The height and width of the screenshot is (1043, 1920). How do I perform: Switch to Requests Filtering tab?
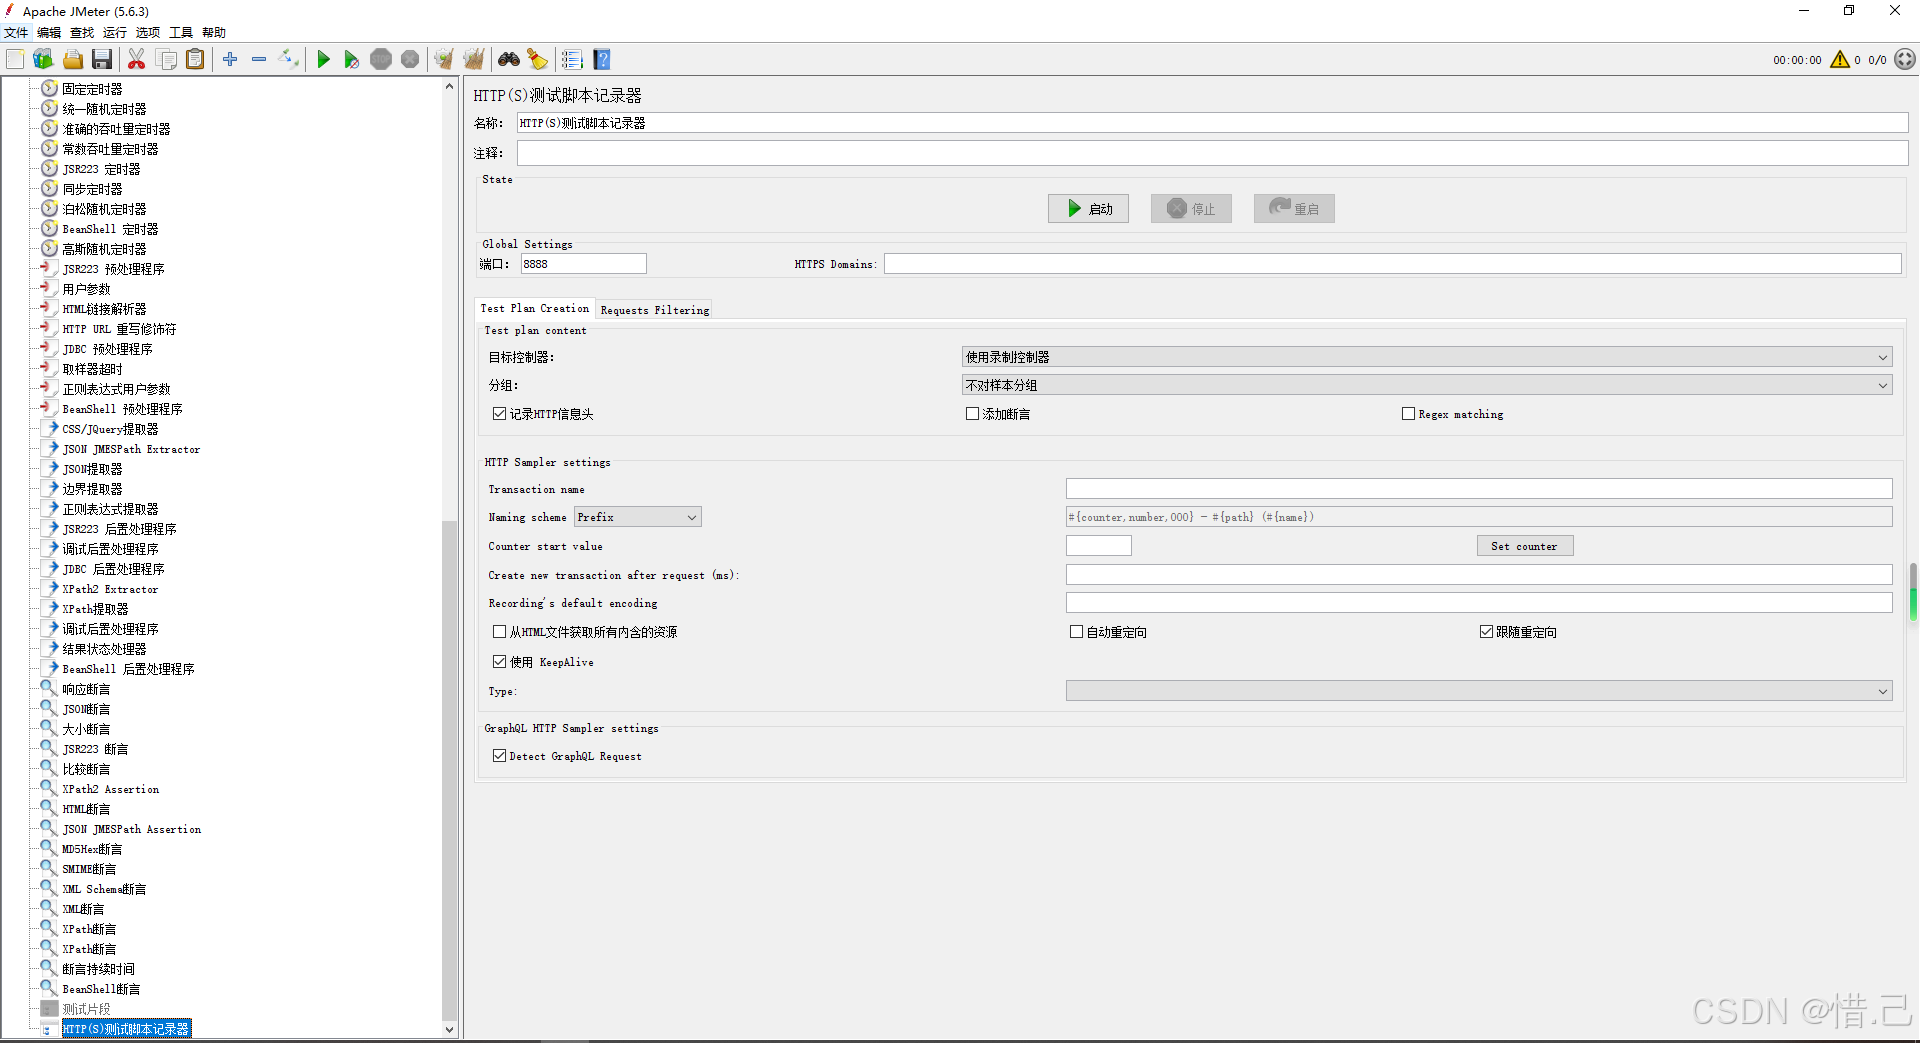pos(655,310)
